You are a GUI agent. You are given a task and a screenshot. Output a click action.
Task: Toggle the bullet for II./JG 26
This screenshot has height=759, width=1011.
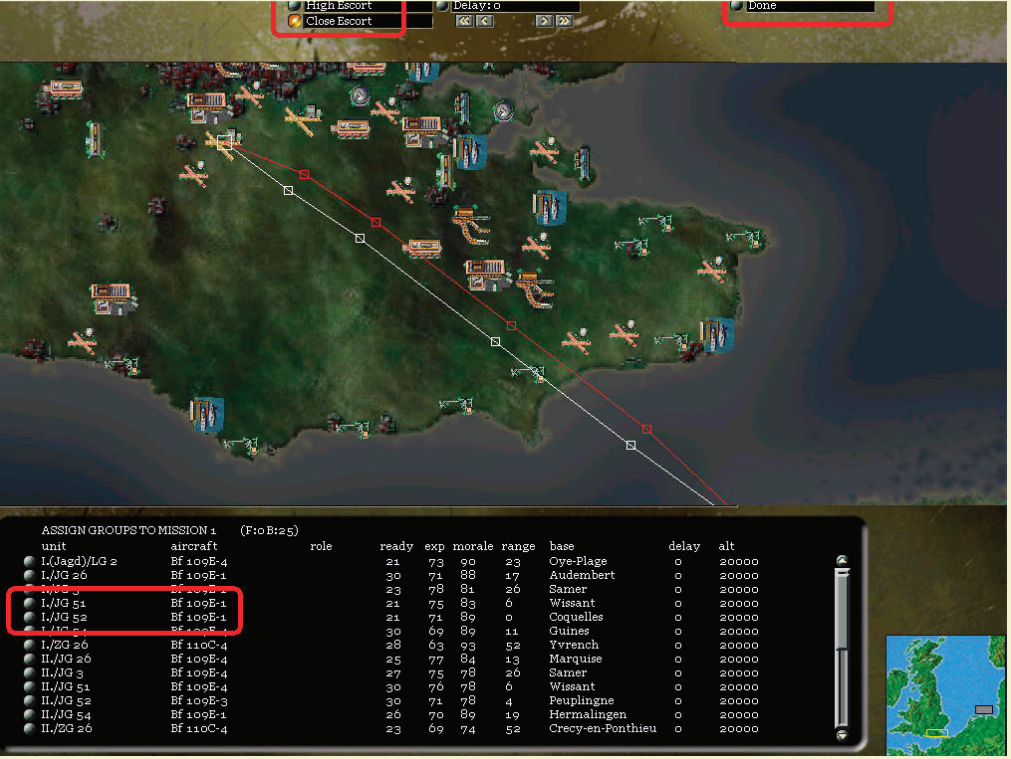click(x=29, y=659)
